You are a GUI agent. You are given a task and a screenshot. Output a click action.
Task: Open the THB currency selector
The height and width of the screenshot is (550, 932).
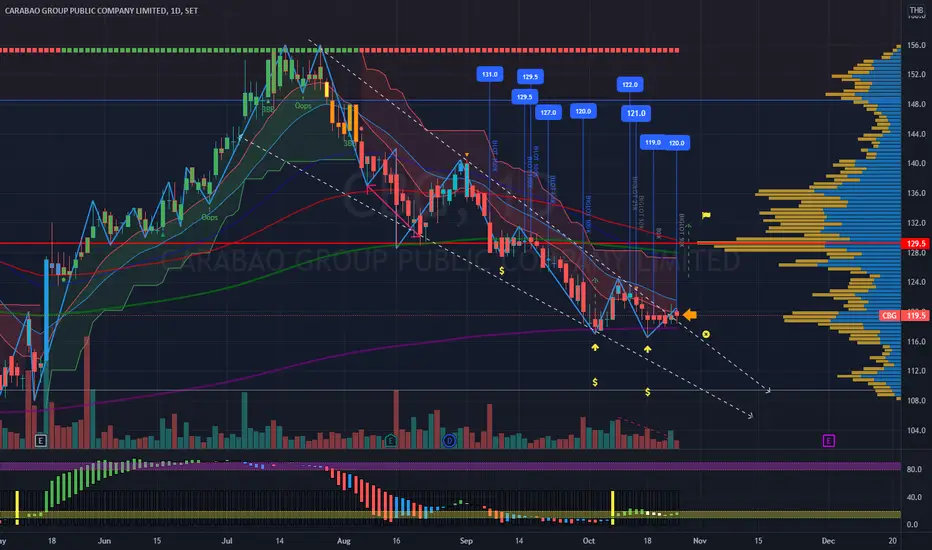coord(916,10)
